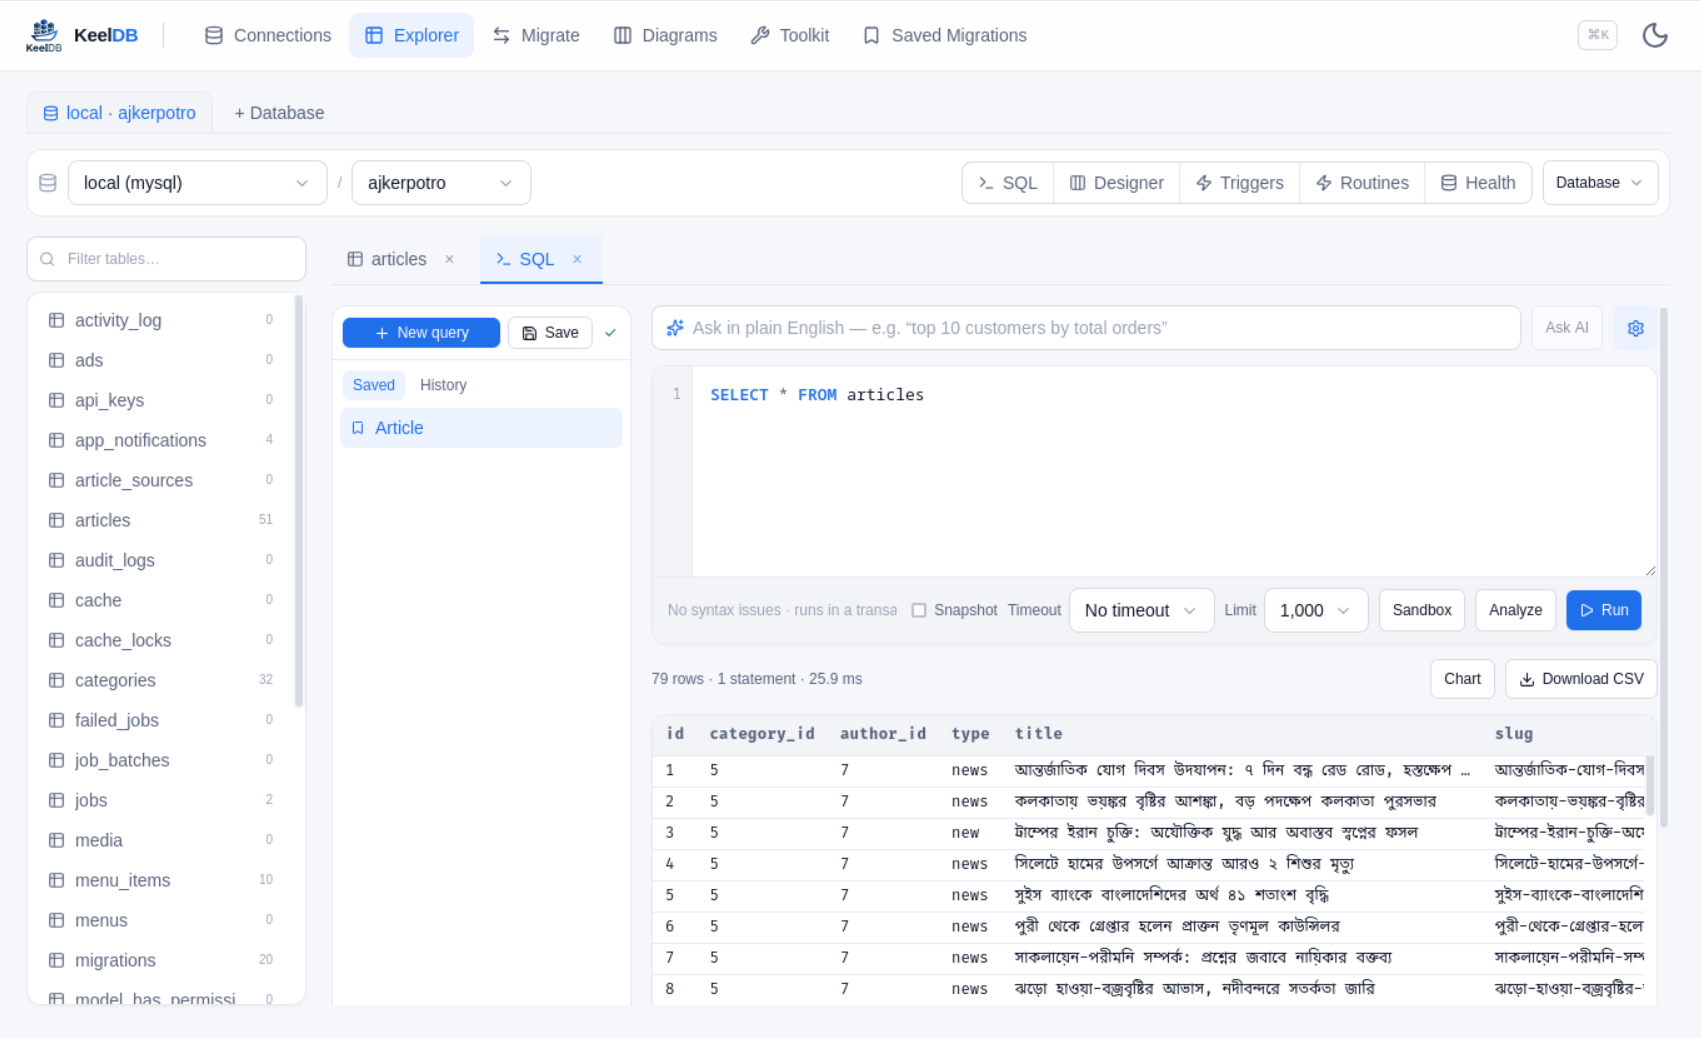Screen dimensions: 1701x1038
Task: Open the Database actions dropdown
Action: pyautogui.click(x=1600, y=183)
